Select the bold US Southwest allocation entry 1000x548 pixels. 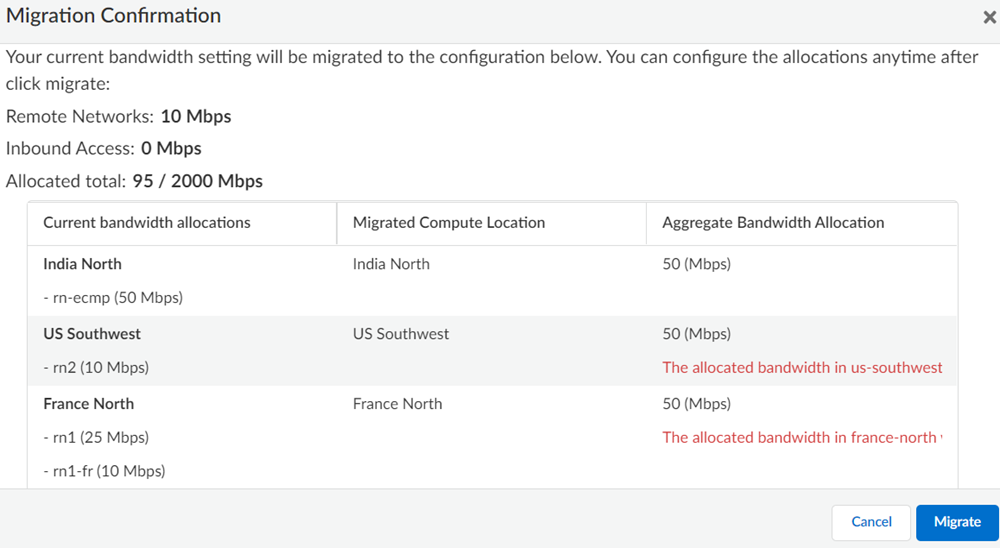92,334
